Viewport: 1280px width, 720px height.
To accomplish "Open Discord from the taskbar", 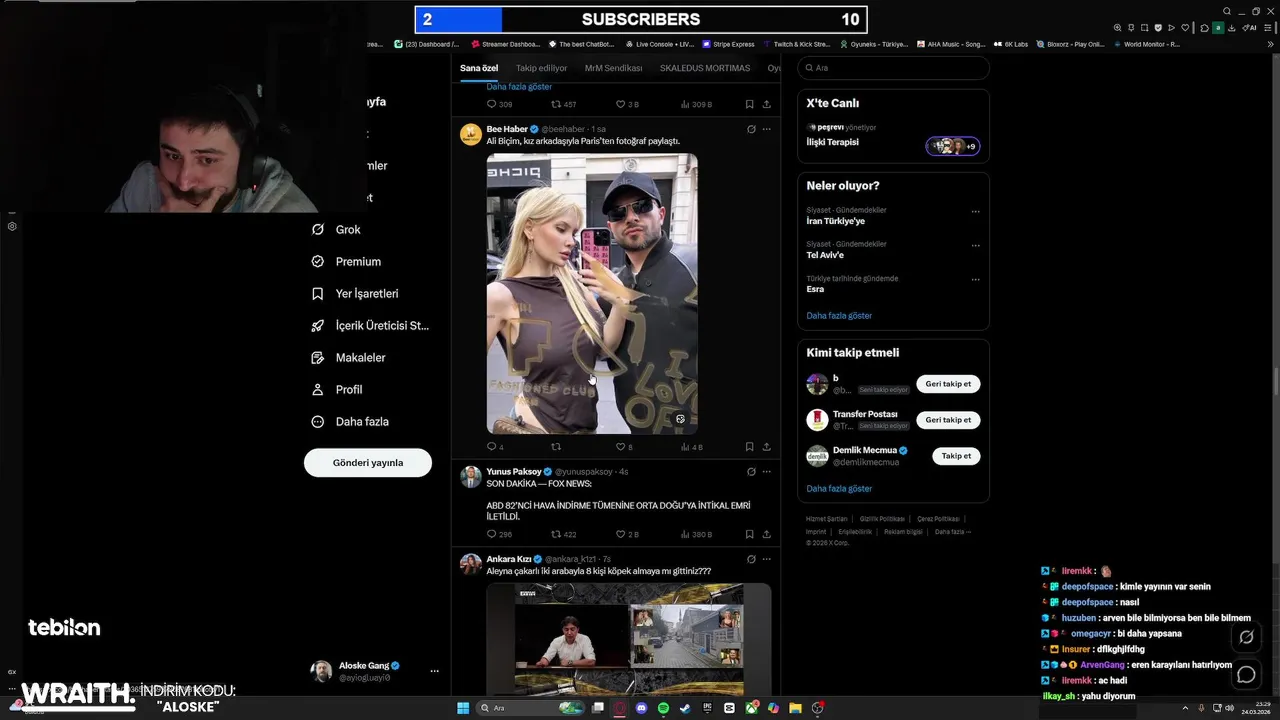I will (641, 708).
